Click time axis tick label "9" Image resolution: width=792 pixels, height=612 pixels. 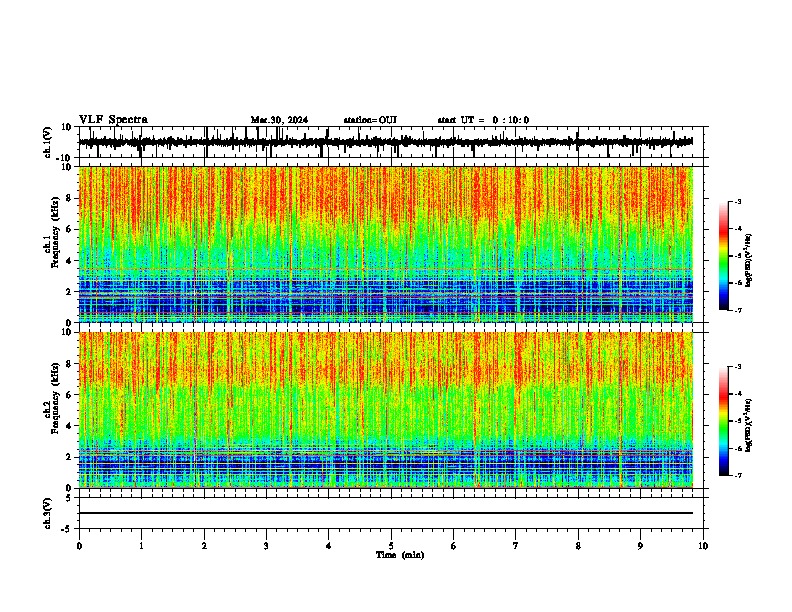[640, 546]
